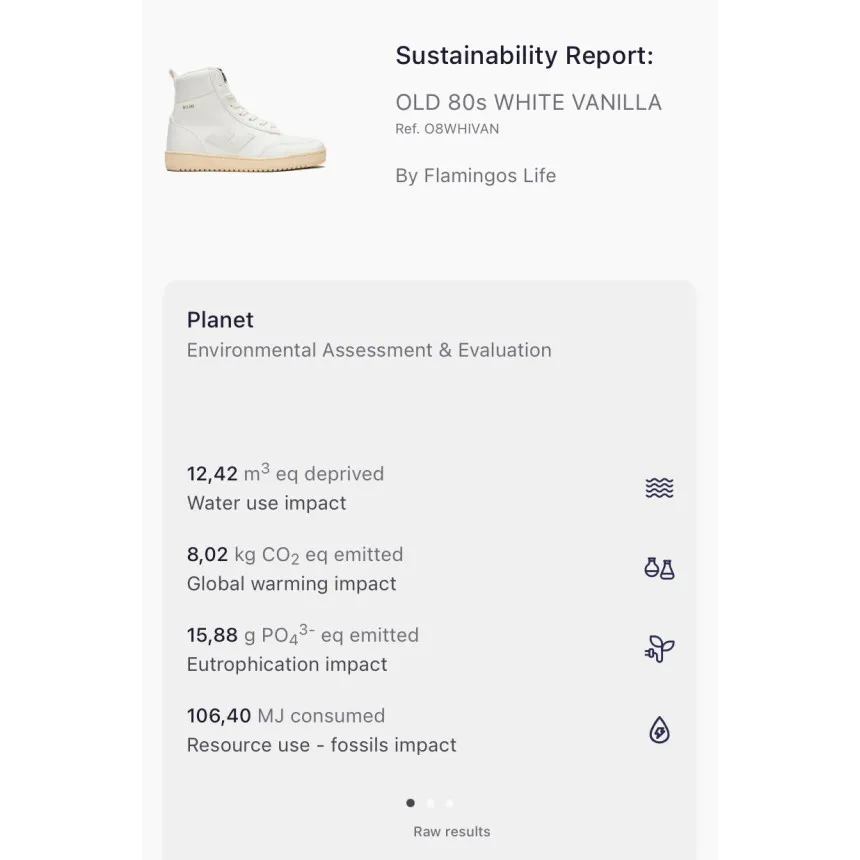Select the Water use impact row

coord(430,488)
